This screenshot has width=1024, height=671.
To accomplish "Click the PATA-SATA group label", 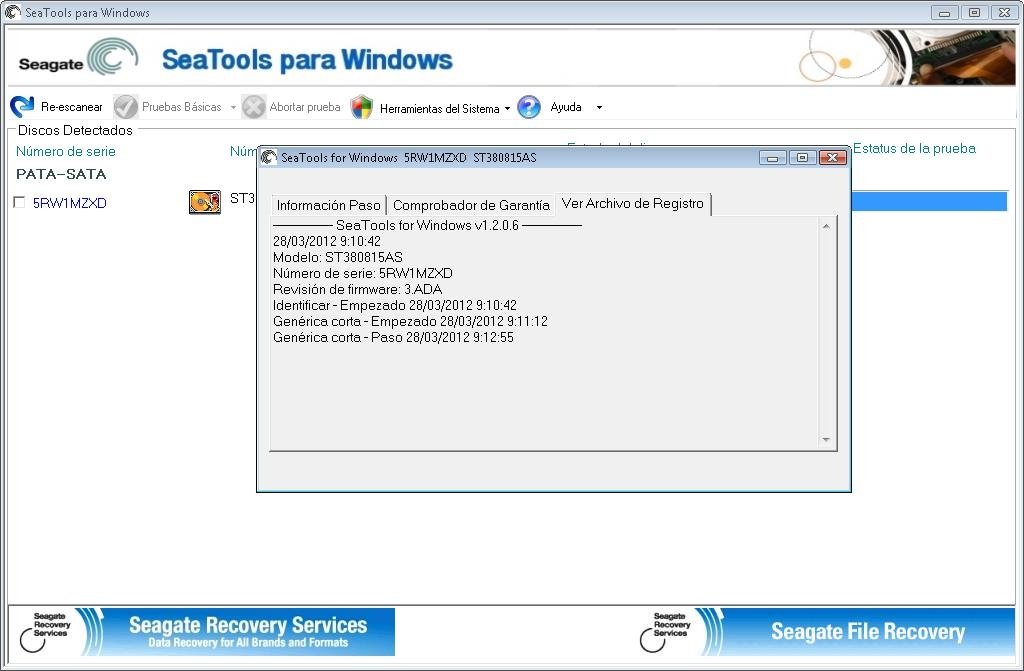I will click(61, 174).
